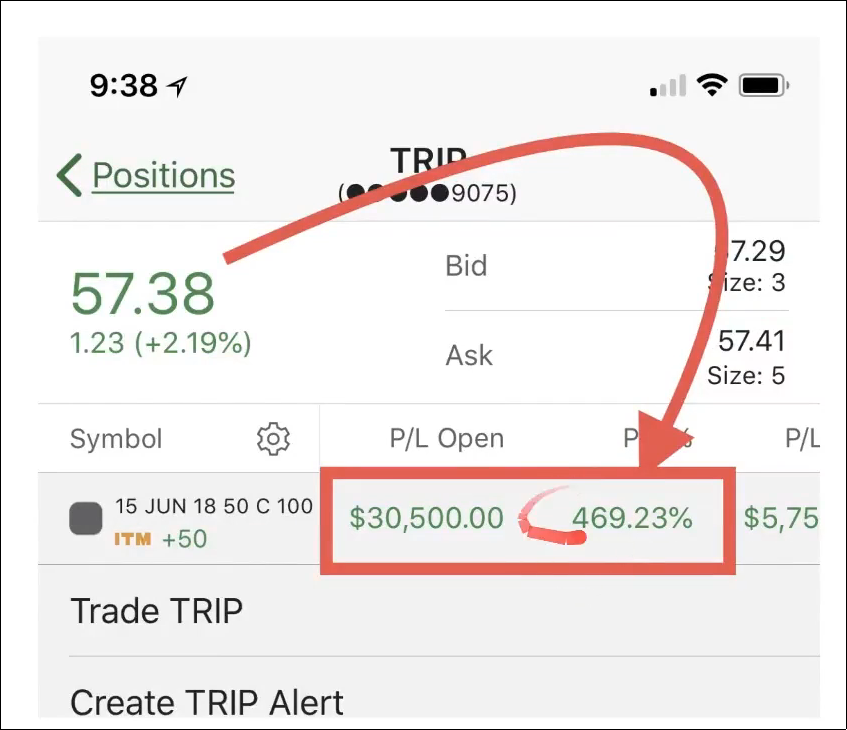Tap the Wi-Fi status icon
Image resolution: width=847 pixels, height=730 pixels.
click(712, 85)
